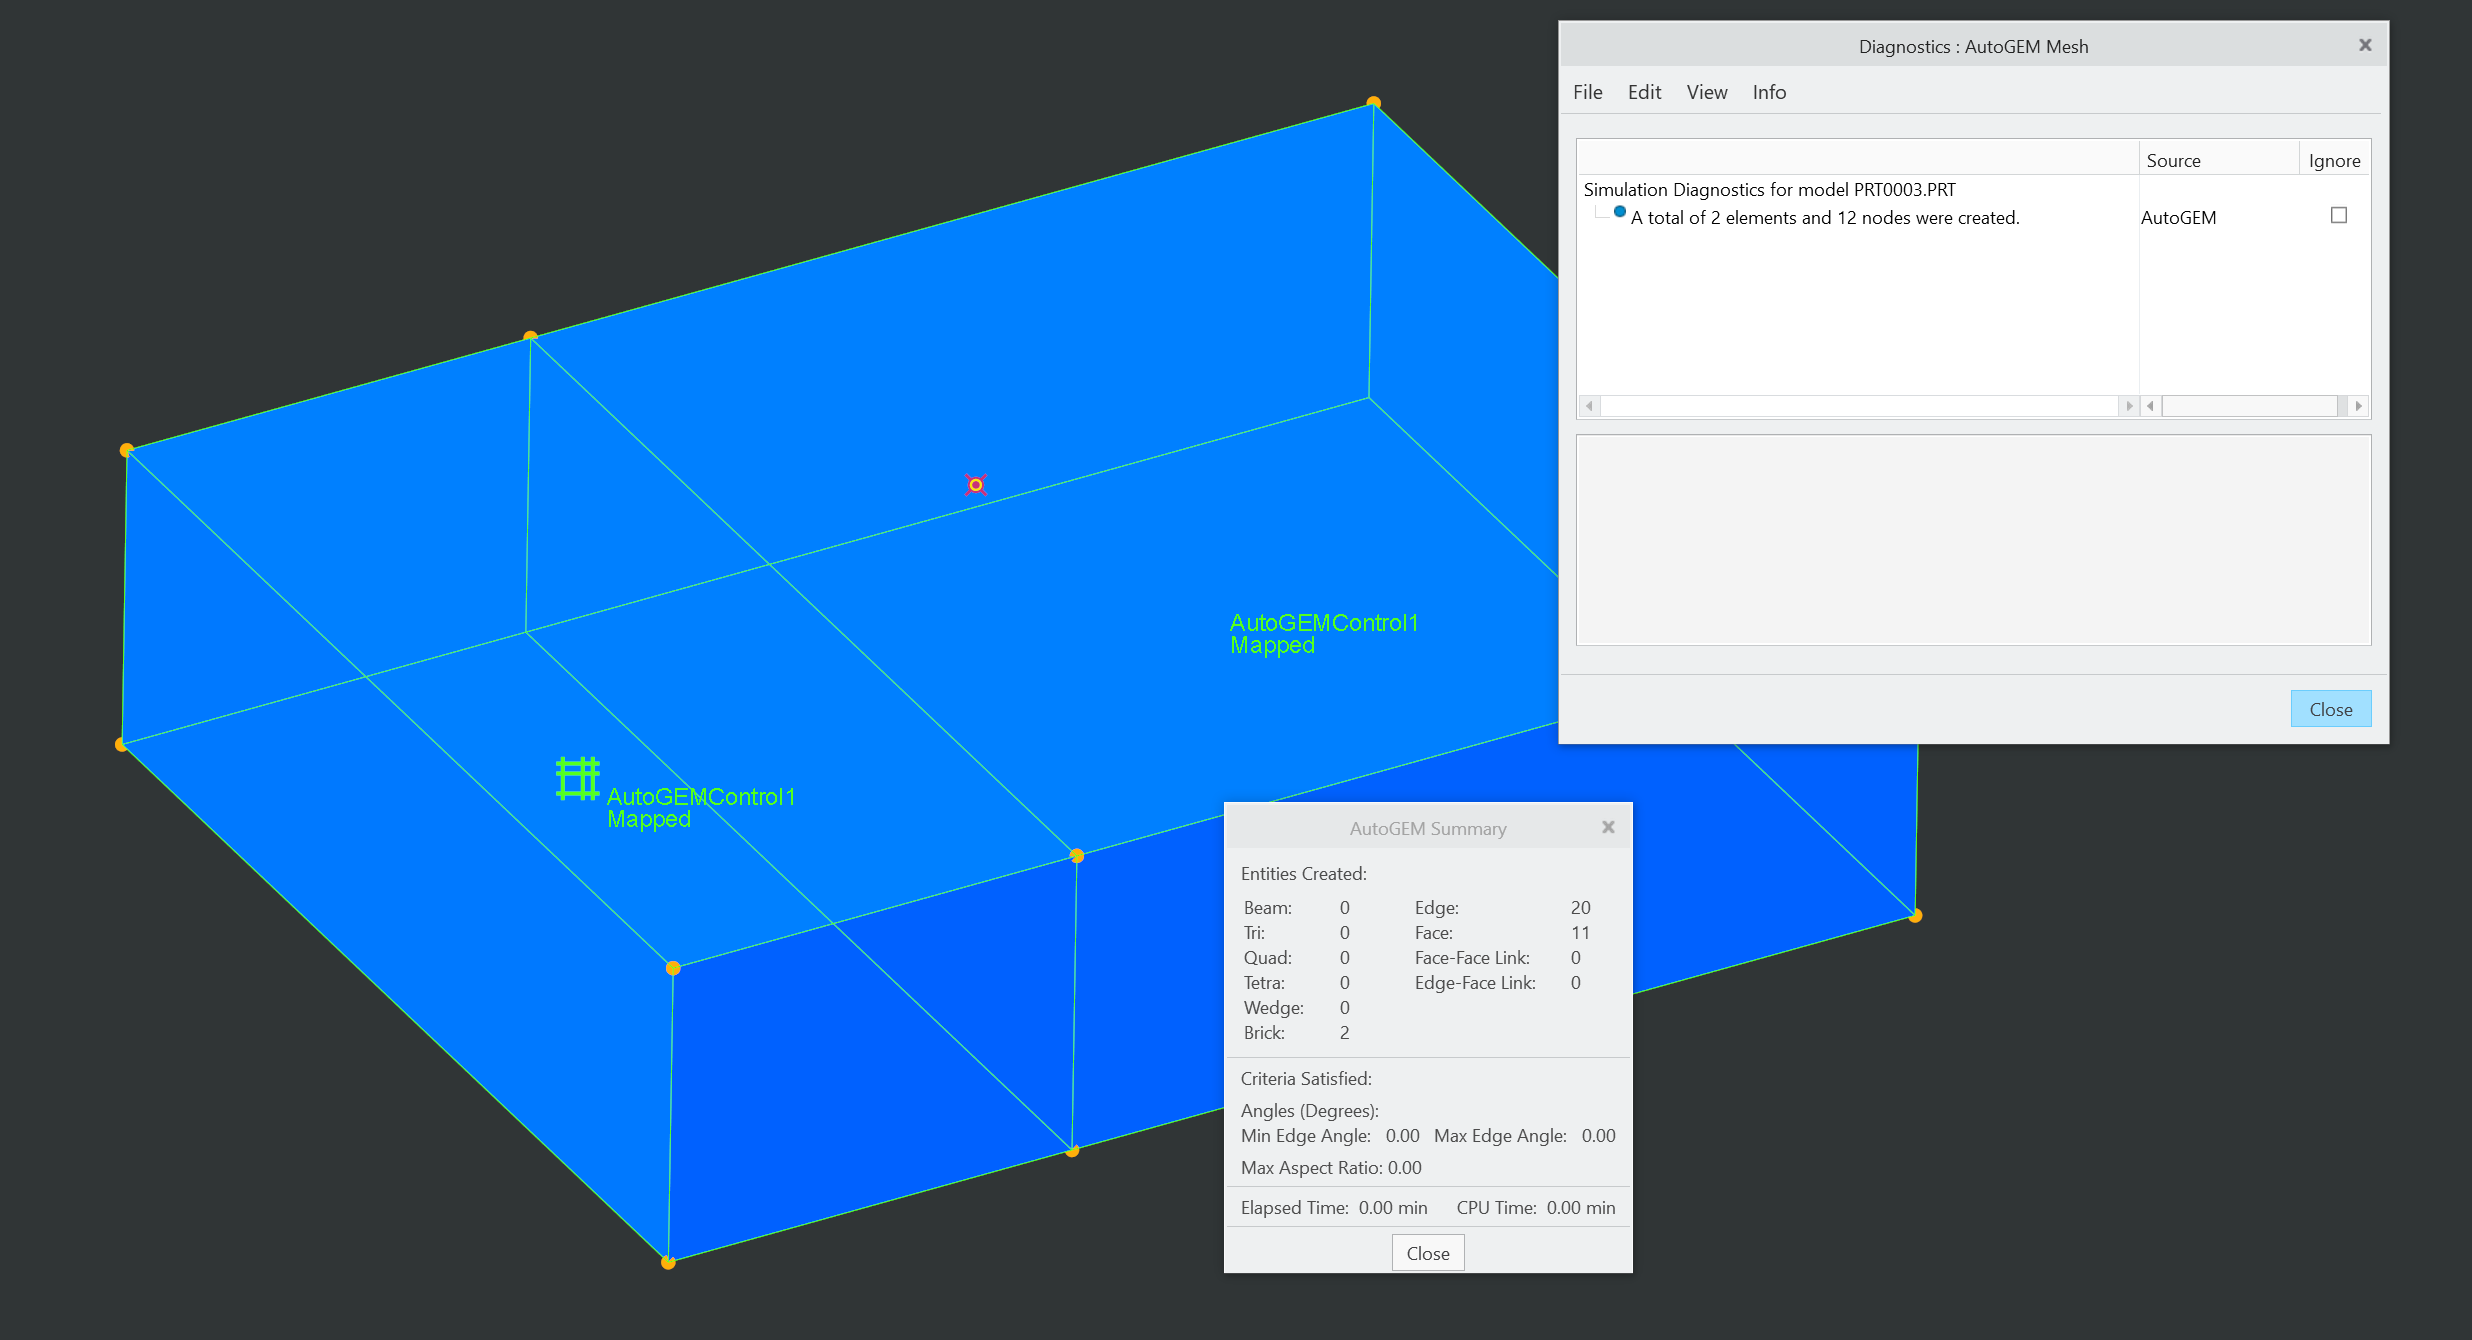This screenshot has width=2472, height=1340.
Task: Open the Edit menu of the Diagnostics window
Action: (1644, 92)
